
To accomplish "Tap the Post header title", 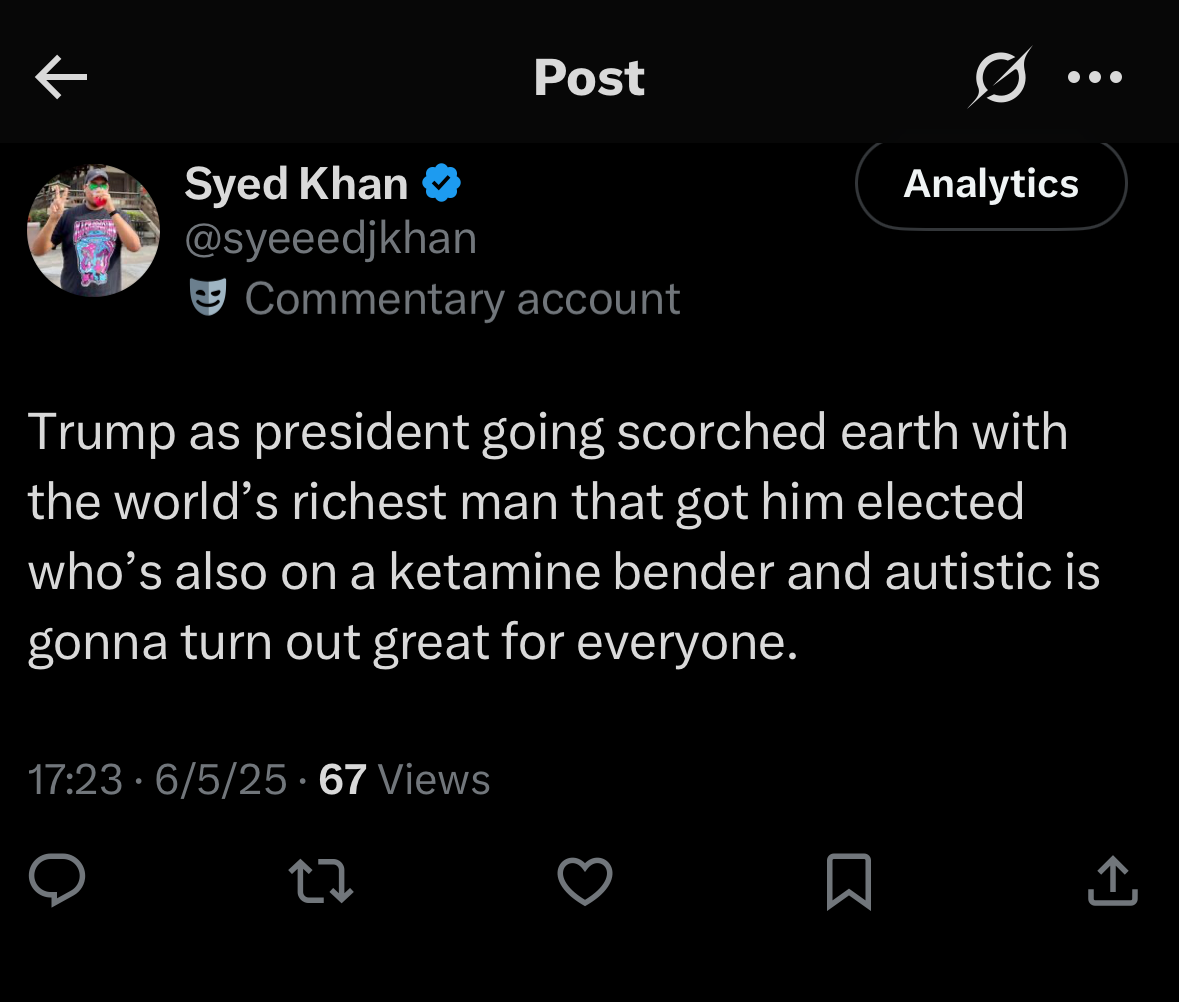I will click(x=589, y=77).
